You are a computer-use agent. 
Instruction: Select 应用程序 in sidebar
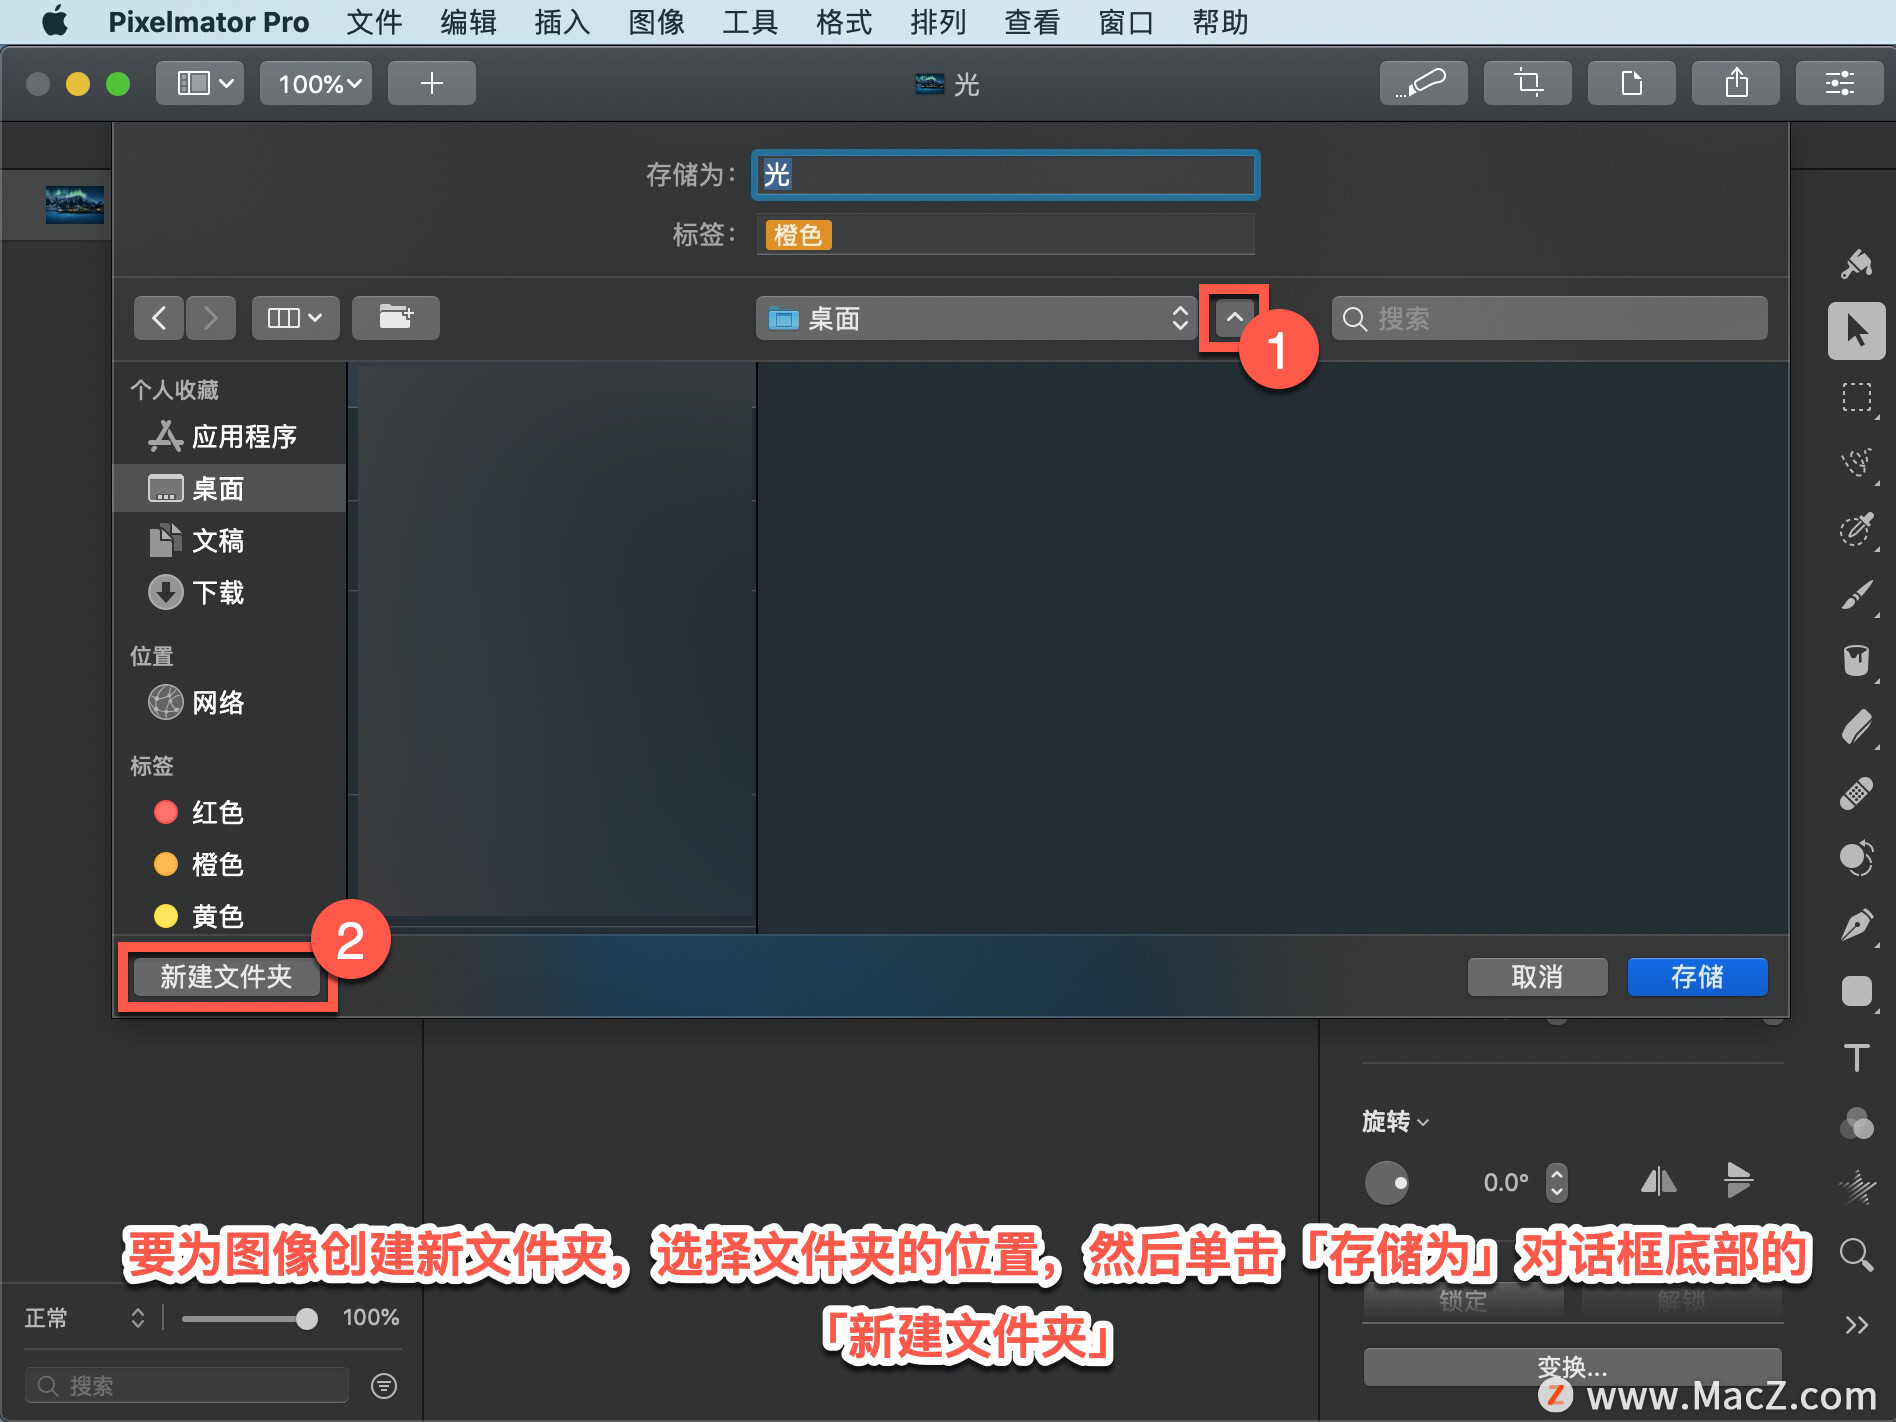(x=230, y=437)
